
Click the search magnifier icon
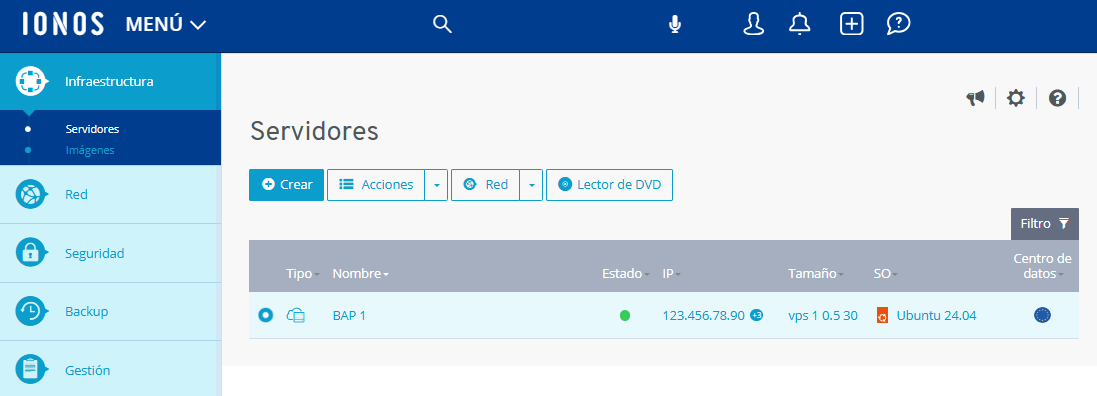click(442, 25)
